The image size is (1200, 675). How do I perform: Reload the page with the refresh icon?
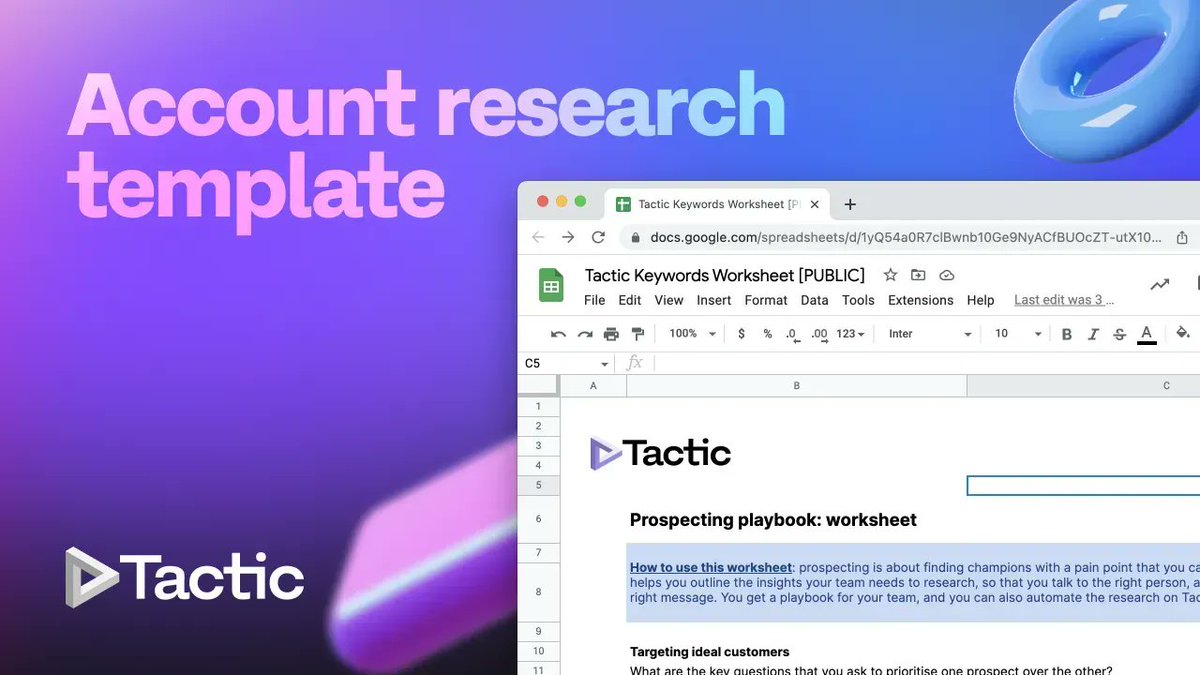click(599, 237)
